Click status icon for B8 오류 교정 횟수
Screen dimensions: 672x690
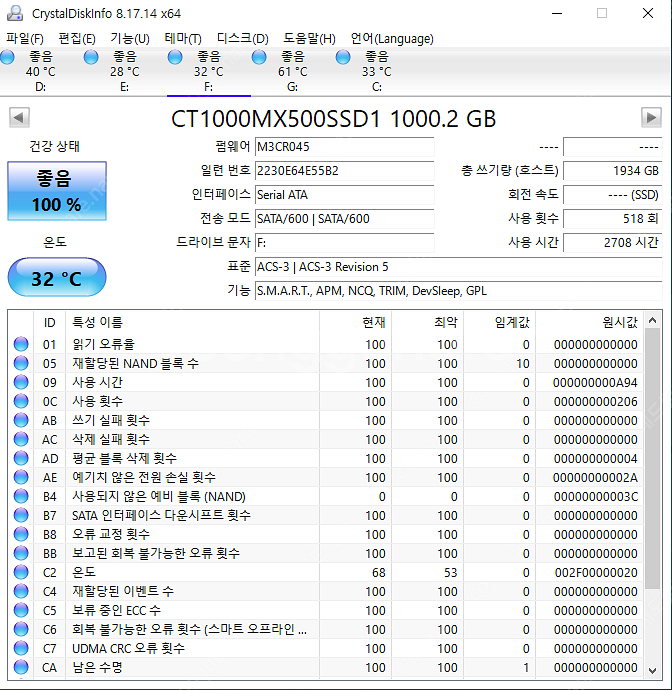[x=21, y=534]
